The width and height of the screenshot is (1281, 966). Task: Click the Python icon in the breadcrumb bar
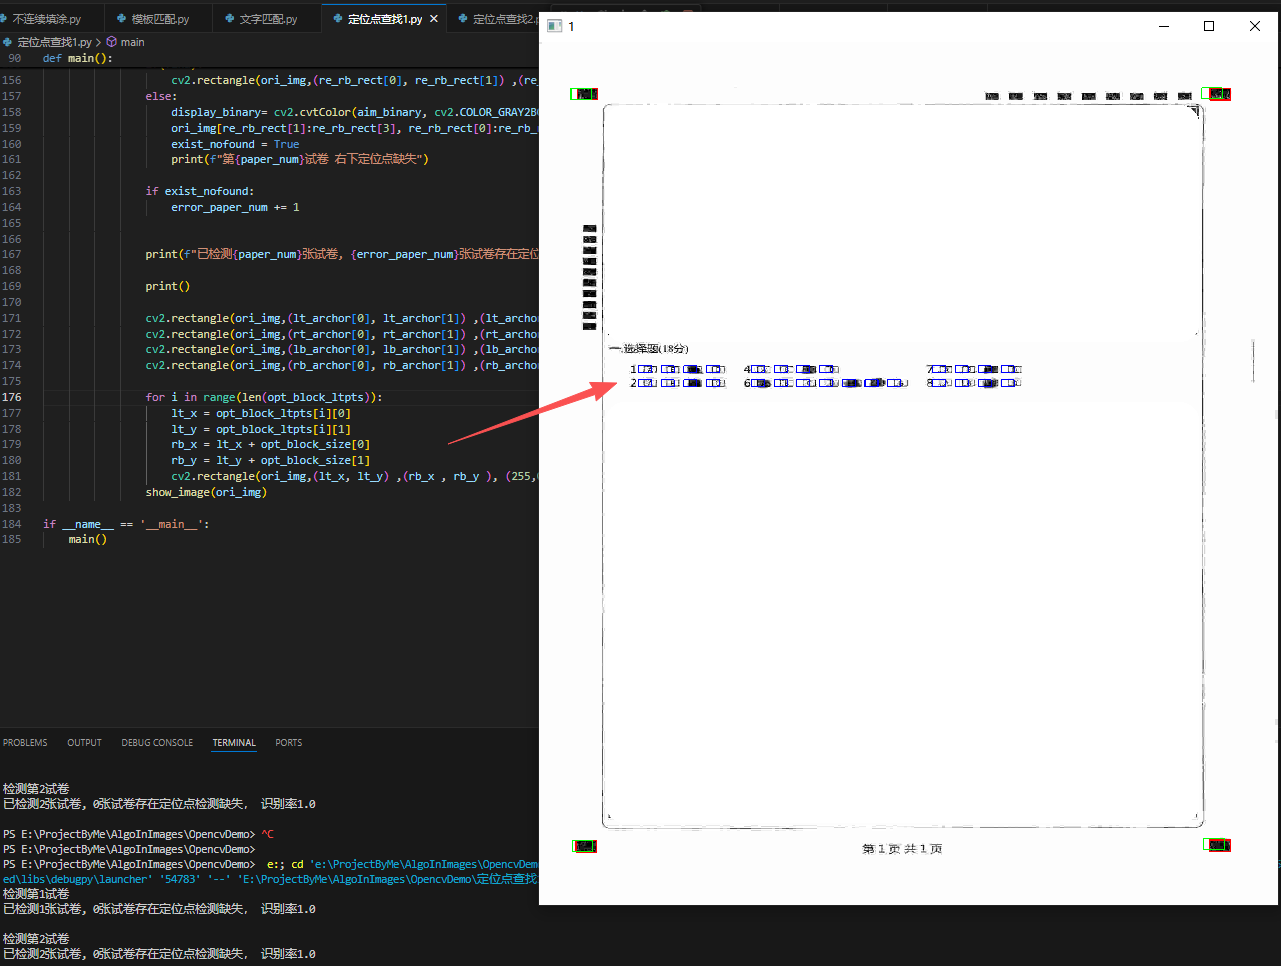[8, 42]
